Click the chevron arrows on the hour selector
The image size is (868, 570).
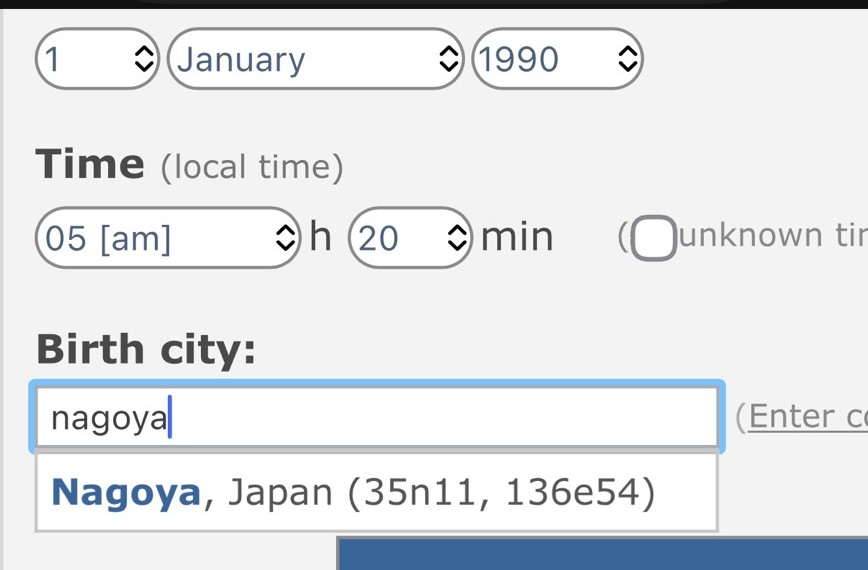click(285, 238)
